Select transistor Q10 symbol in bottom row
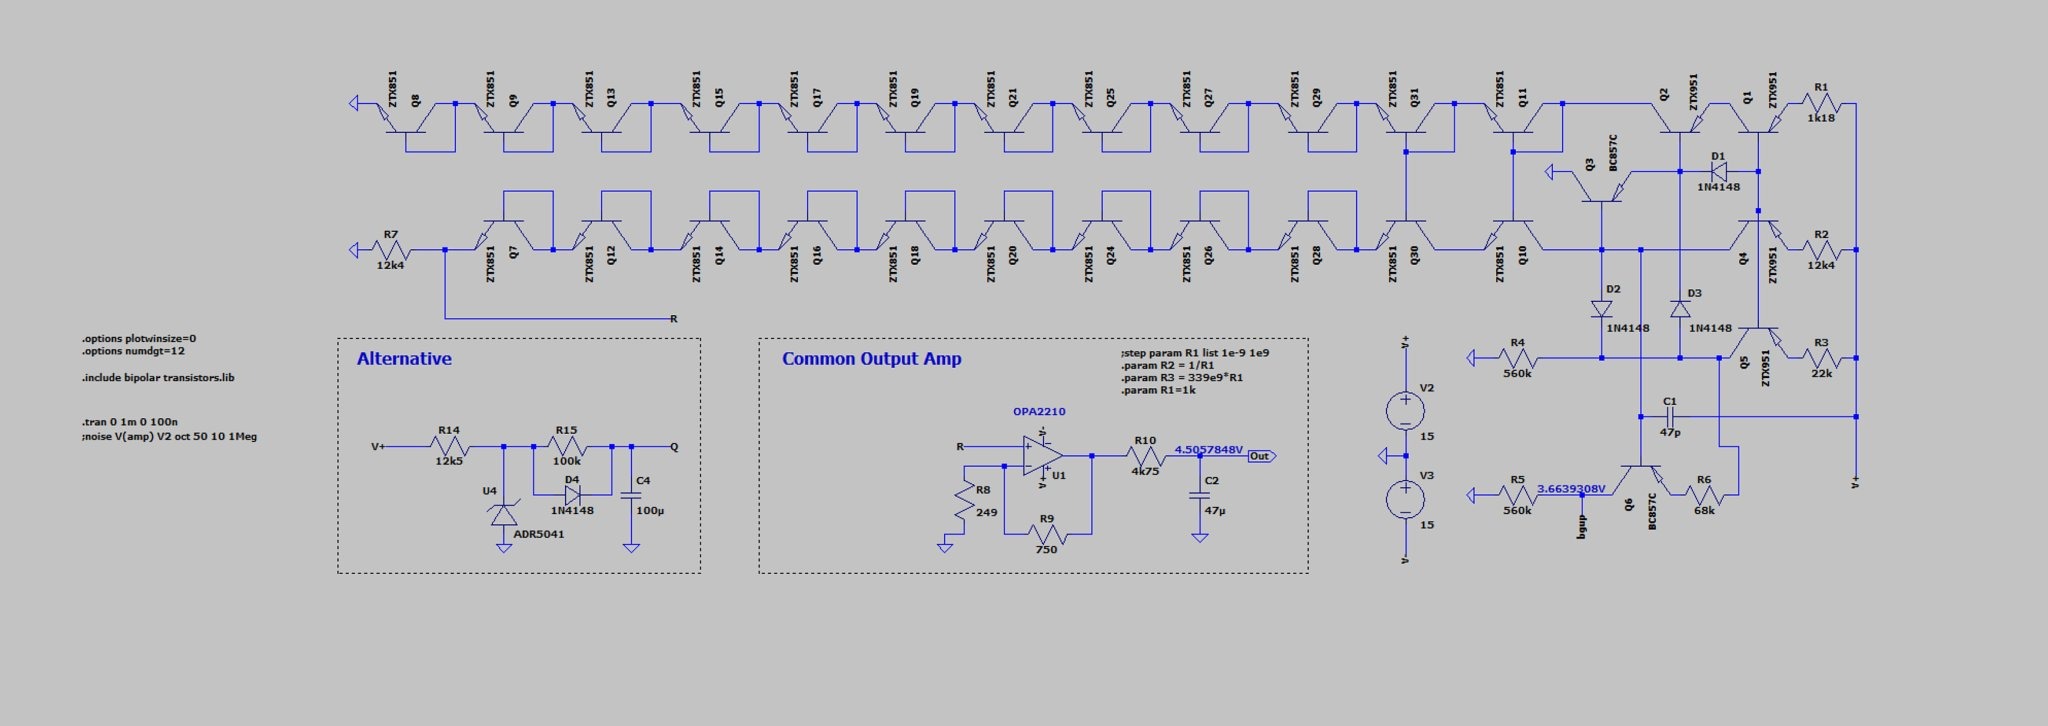The image size is (2048, 726). [1513, 235]
